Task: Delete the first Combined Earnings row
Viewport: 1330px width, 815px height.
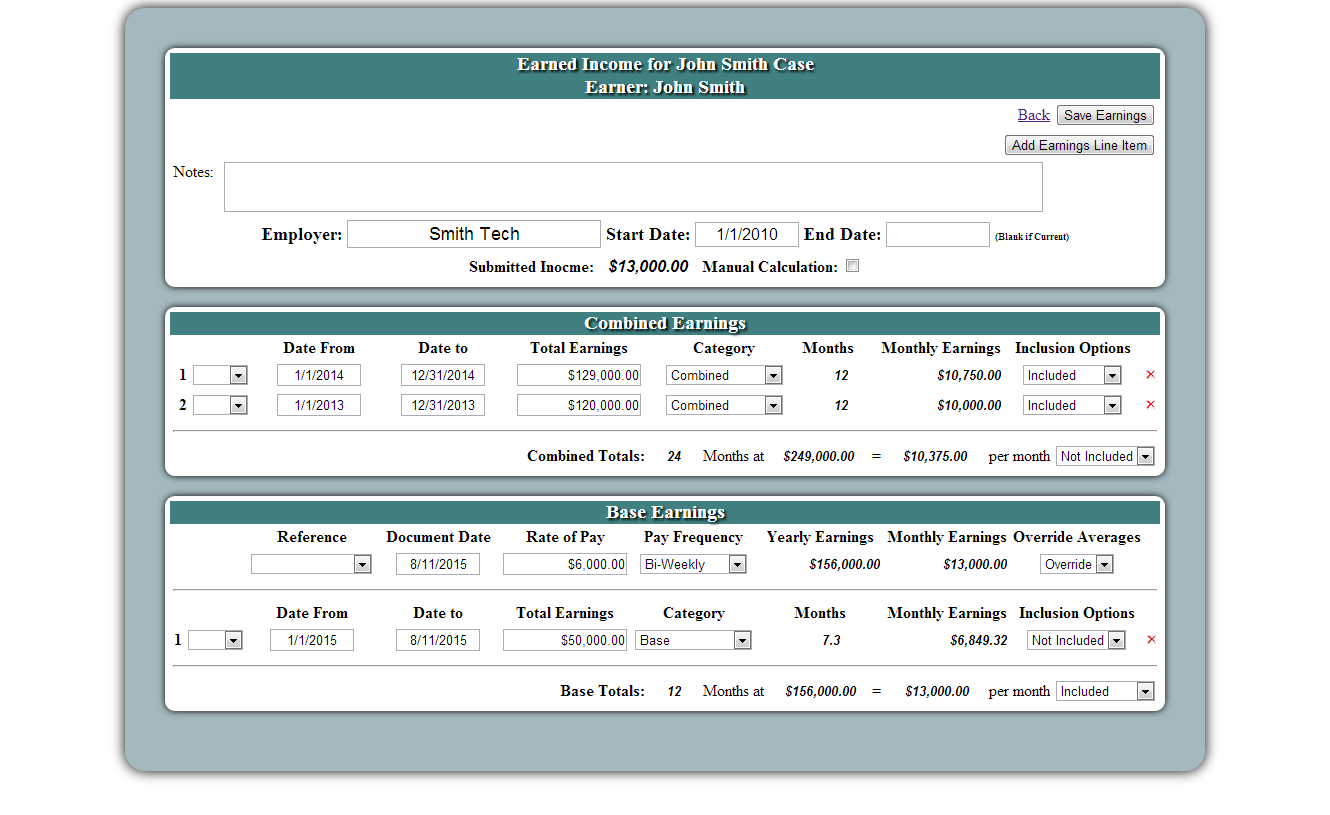Action: pyautogui.click(x=1149, y=374)
